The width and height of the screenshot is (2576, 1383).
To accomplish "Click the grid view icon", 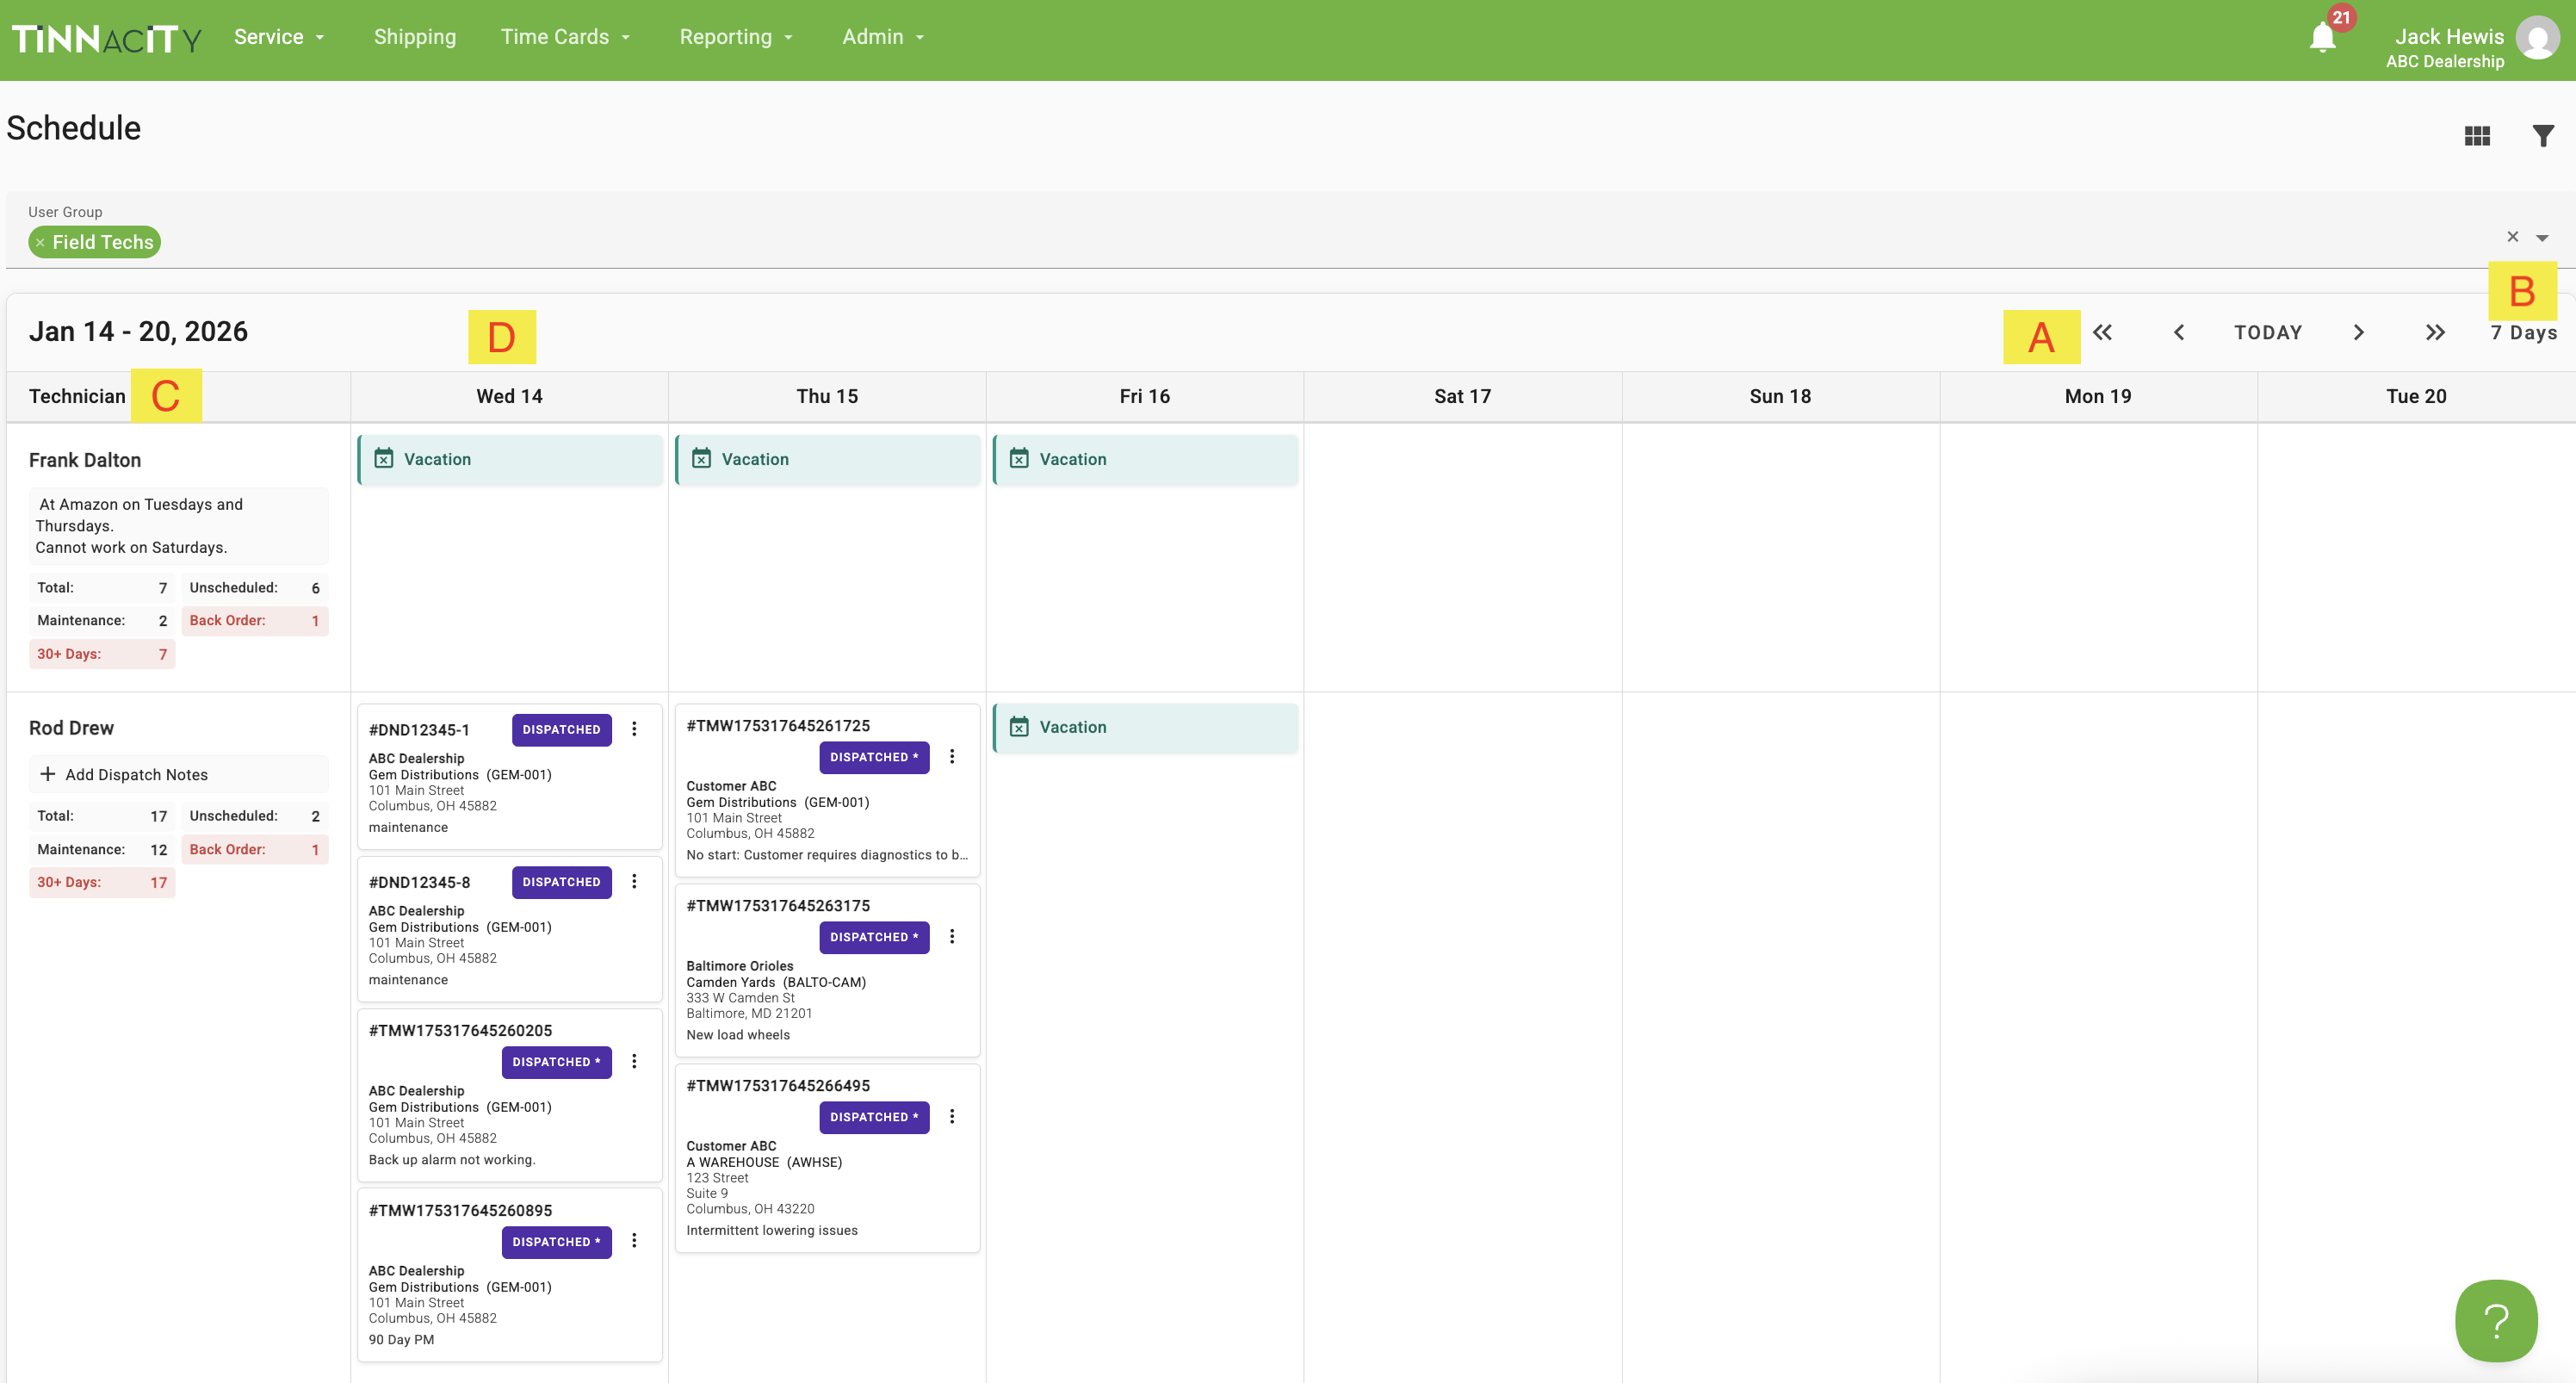I will point(2477,136).
